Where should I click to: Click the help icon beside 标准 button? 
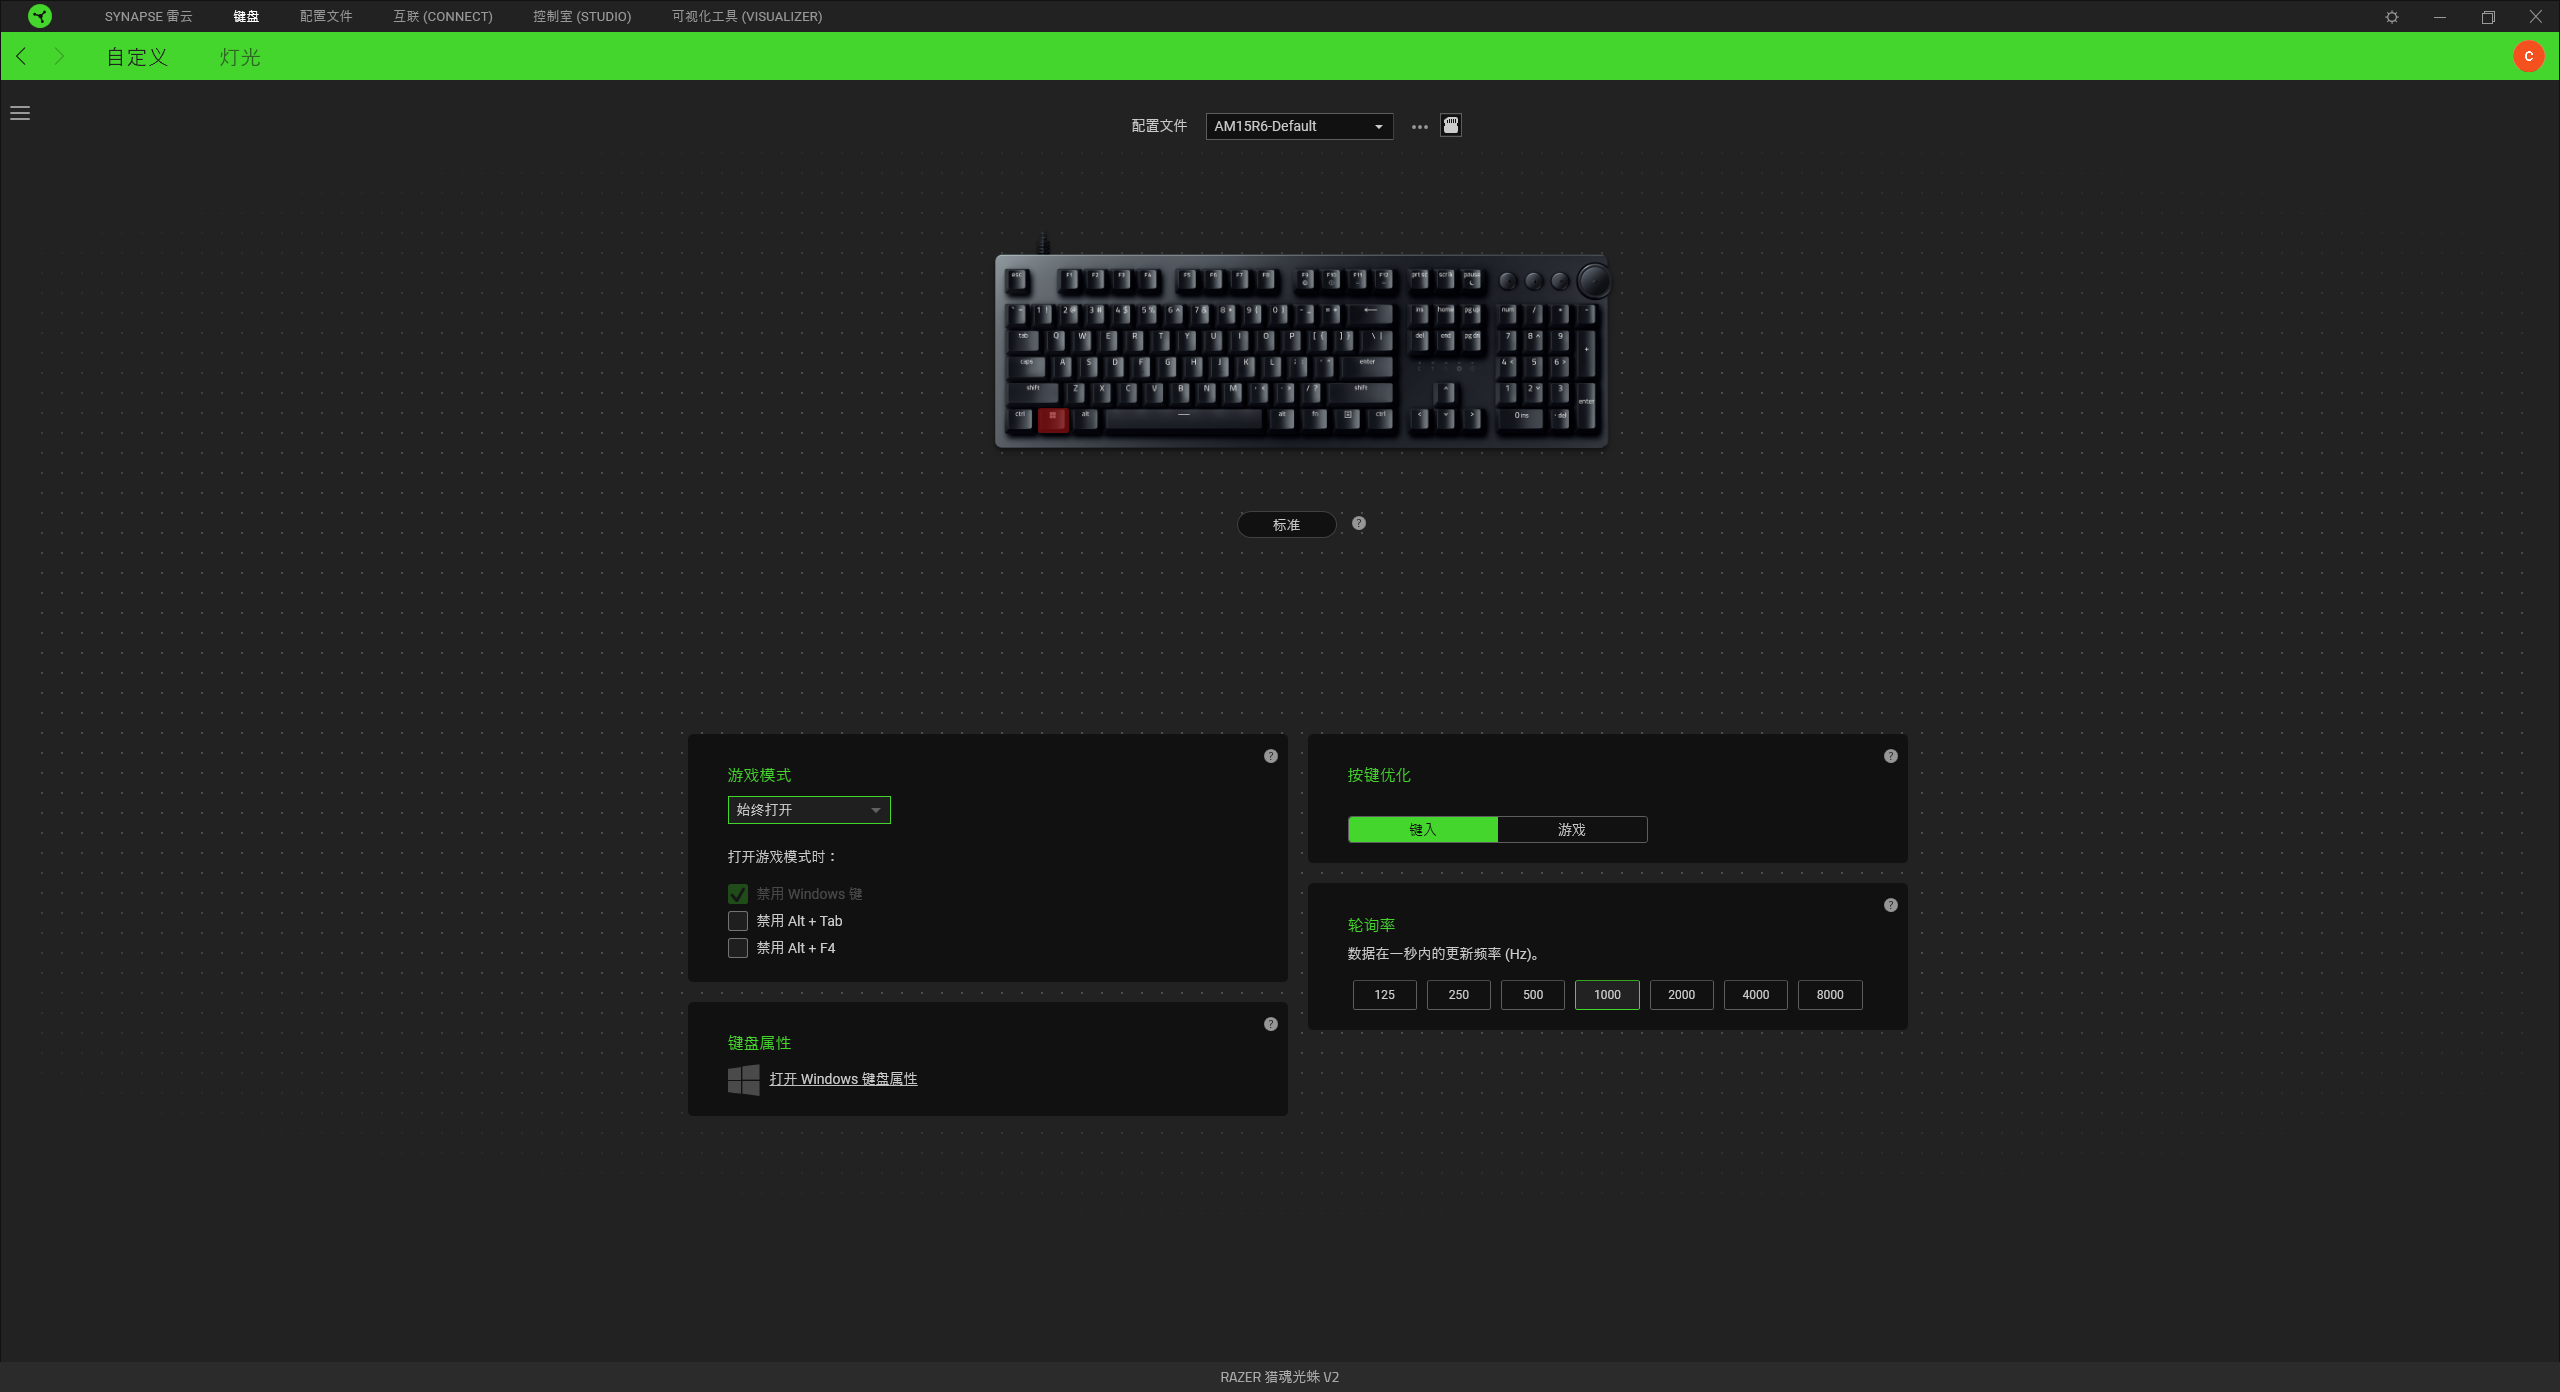(1359, 523)
